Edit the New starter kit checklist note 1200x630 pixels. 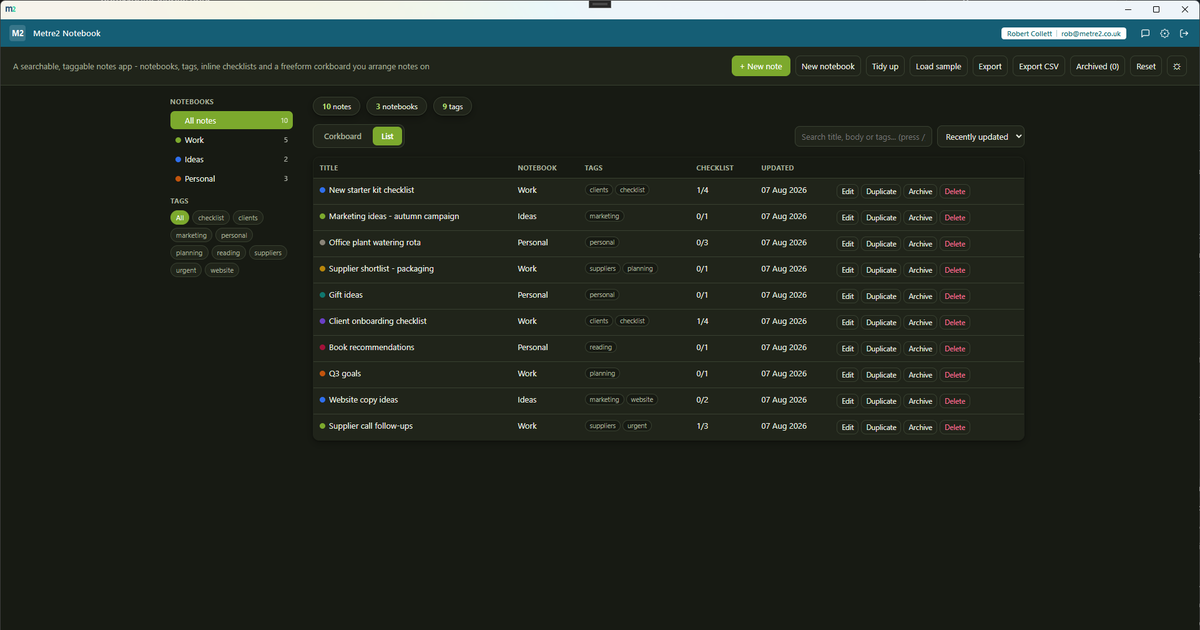point(848,191)
